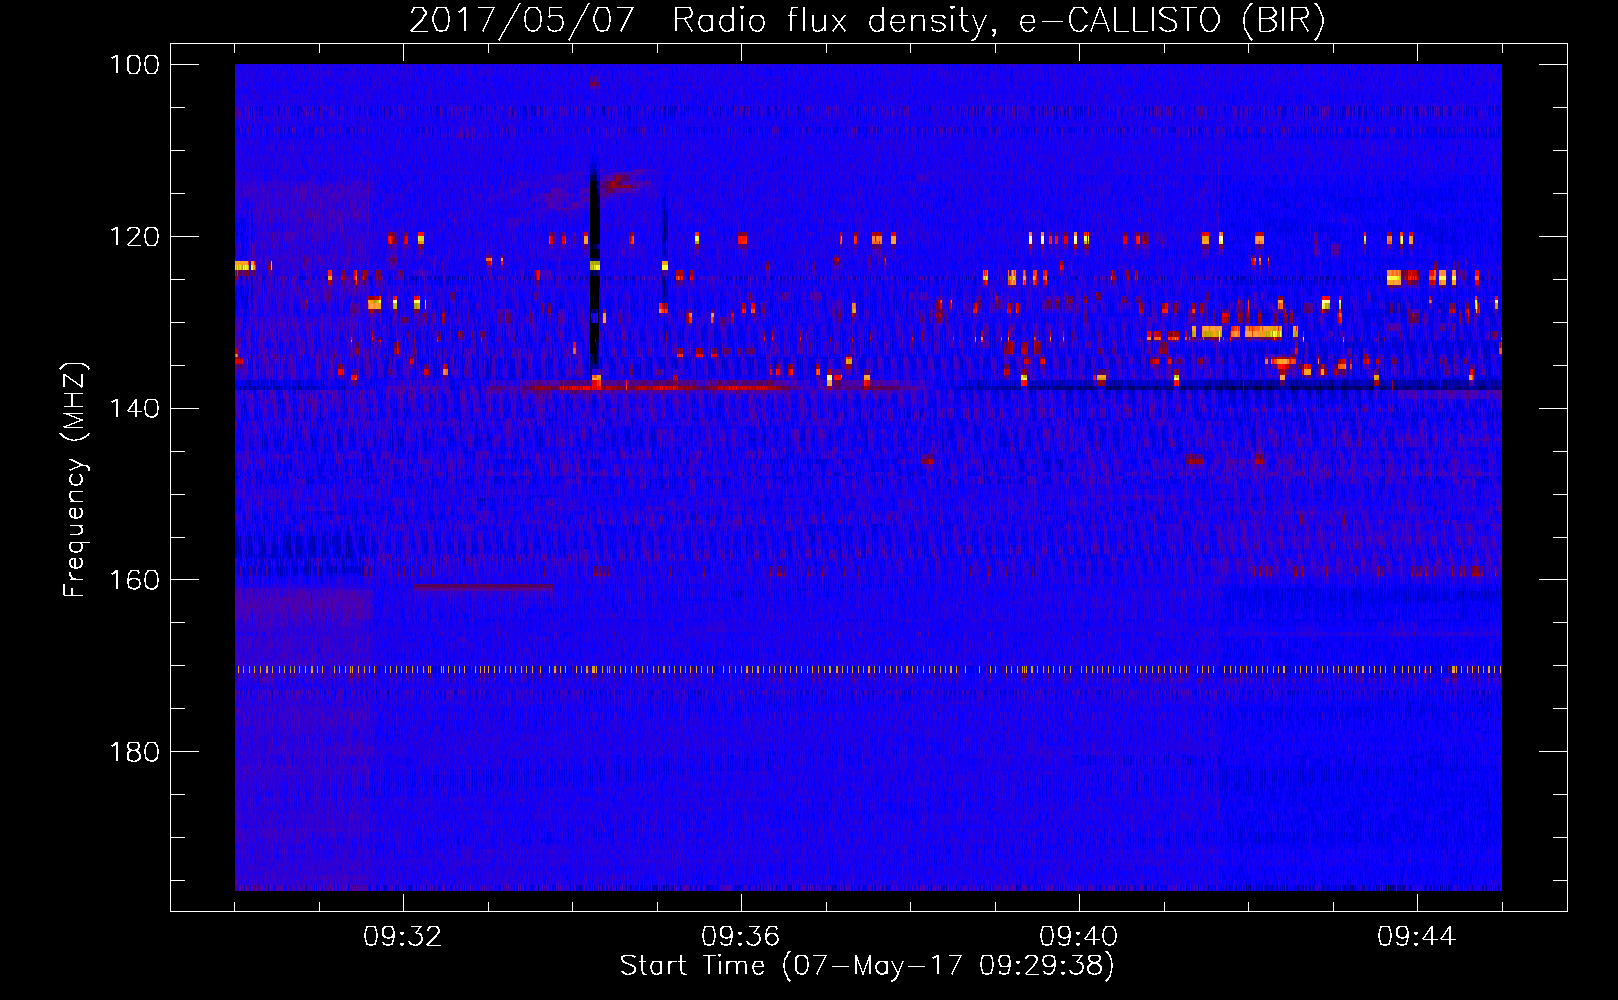
Task: Click the 09:44 time tick label
Action: click(1417, 937)
